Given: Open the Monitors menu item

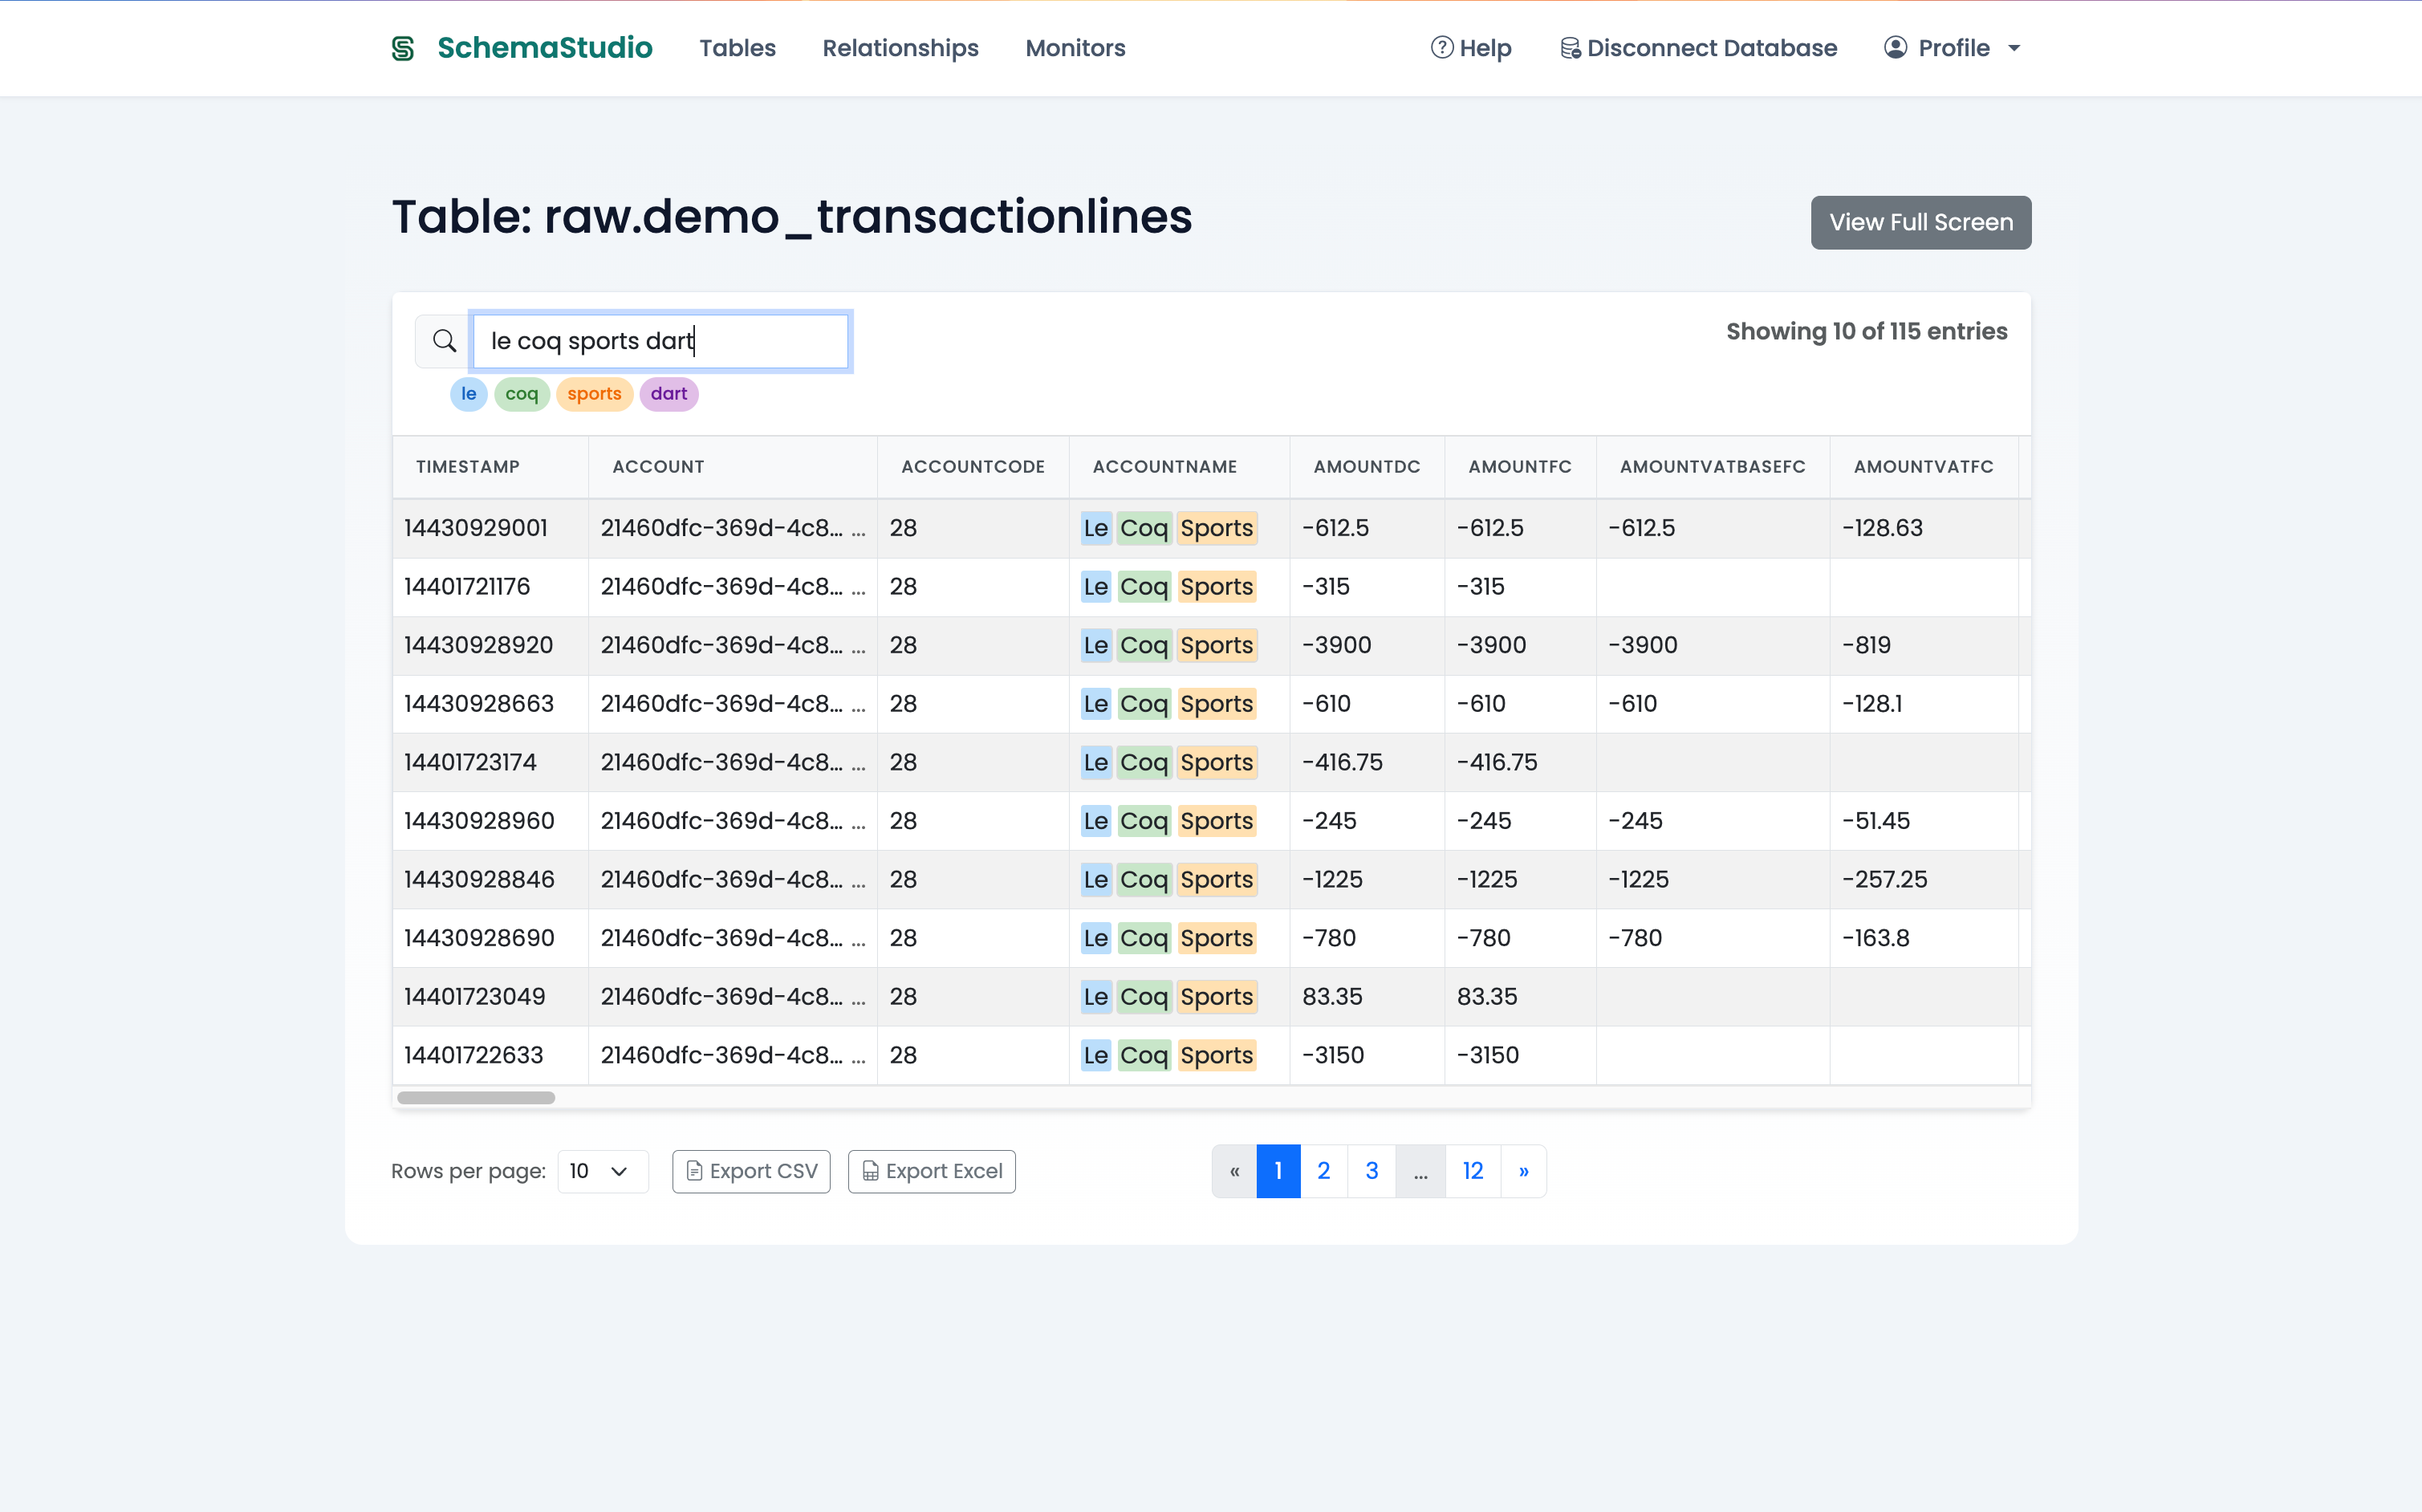Looking at the screenshot, I should pos(1075,48).
